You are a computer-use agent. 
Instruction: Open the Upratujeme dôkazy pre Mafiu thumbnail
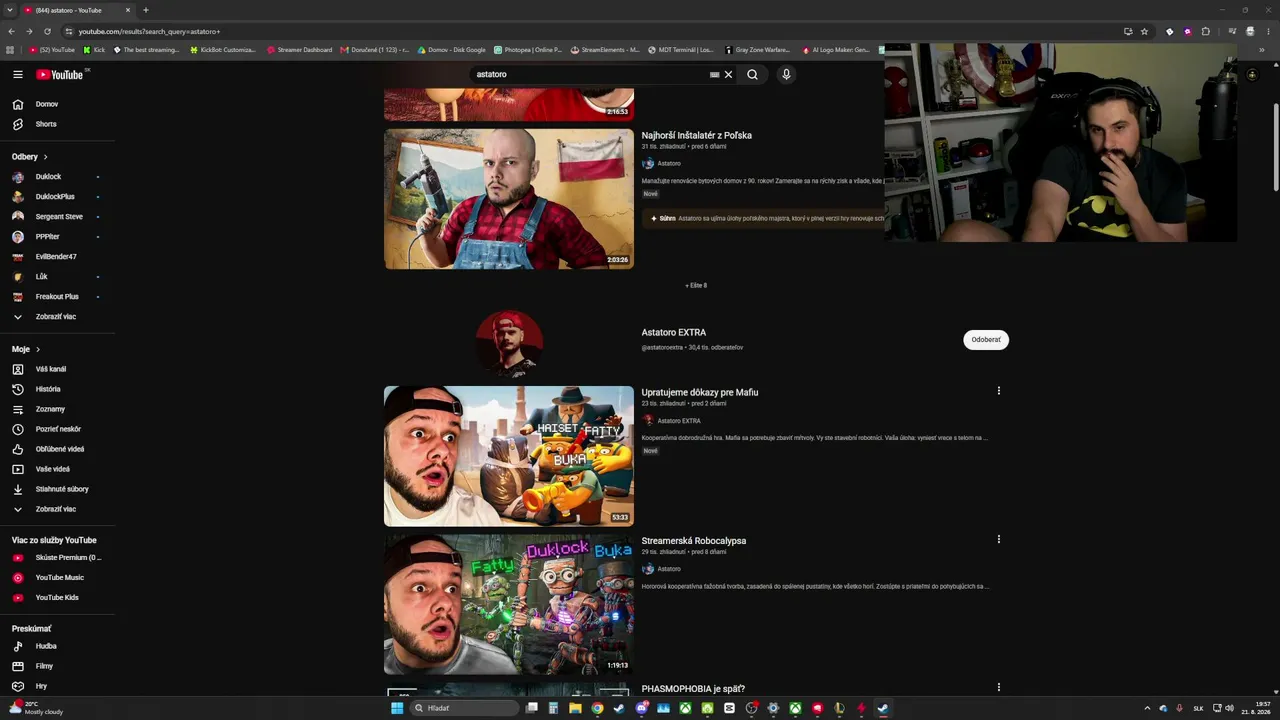pos(509,456)
